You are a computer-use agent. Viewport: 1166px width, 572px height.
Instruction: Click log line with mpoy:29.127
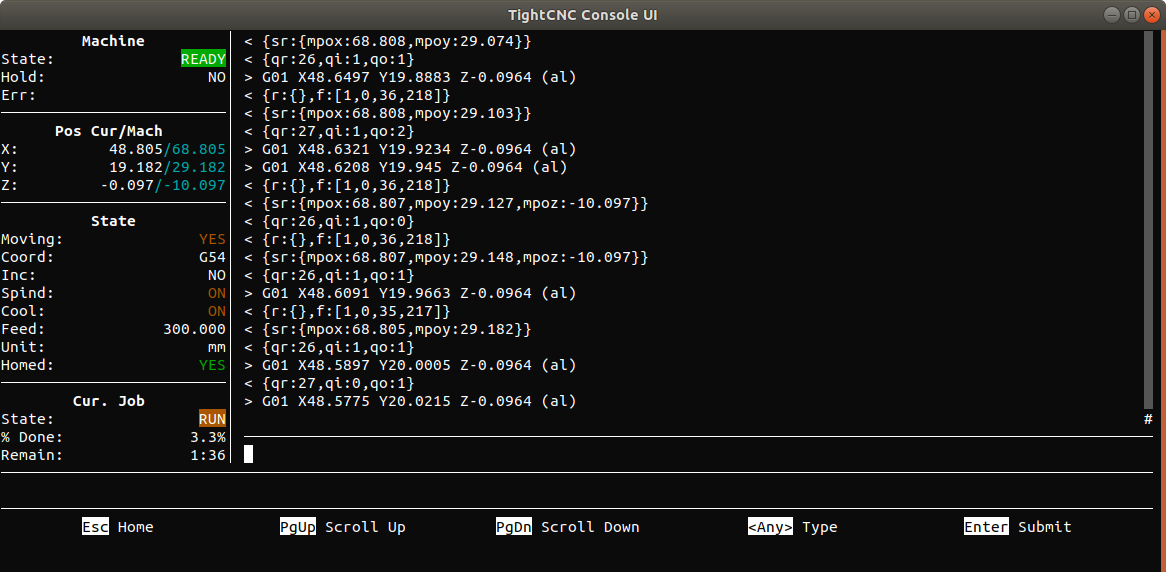pos(447,203)
